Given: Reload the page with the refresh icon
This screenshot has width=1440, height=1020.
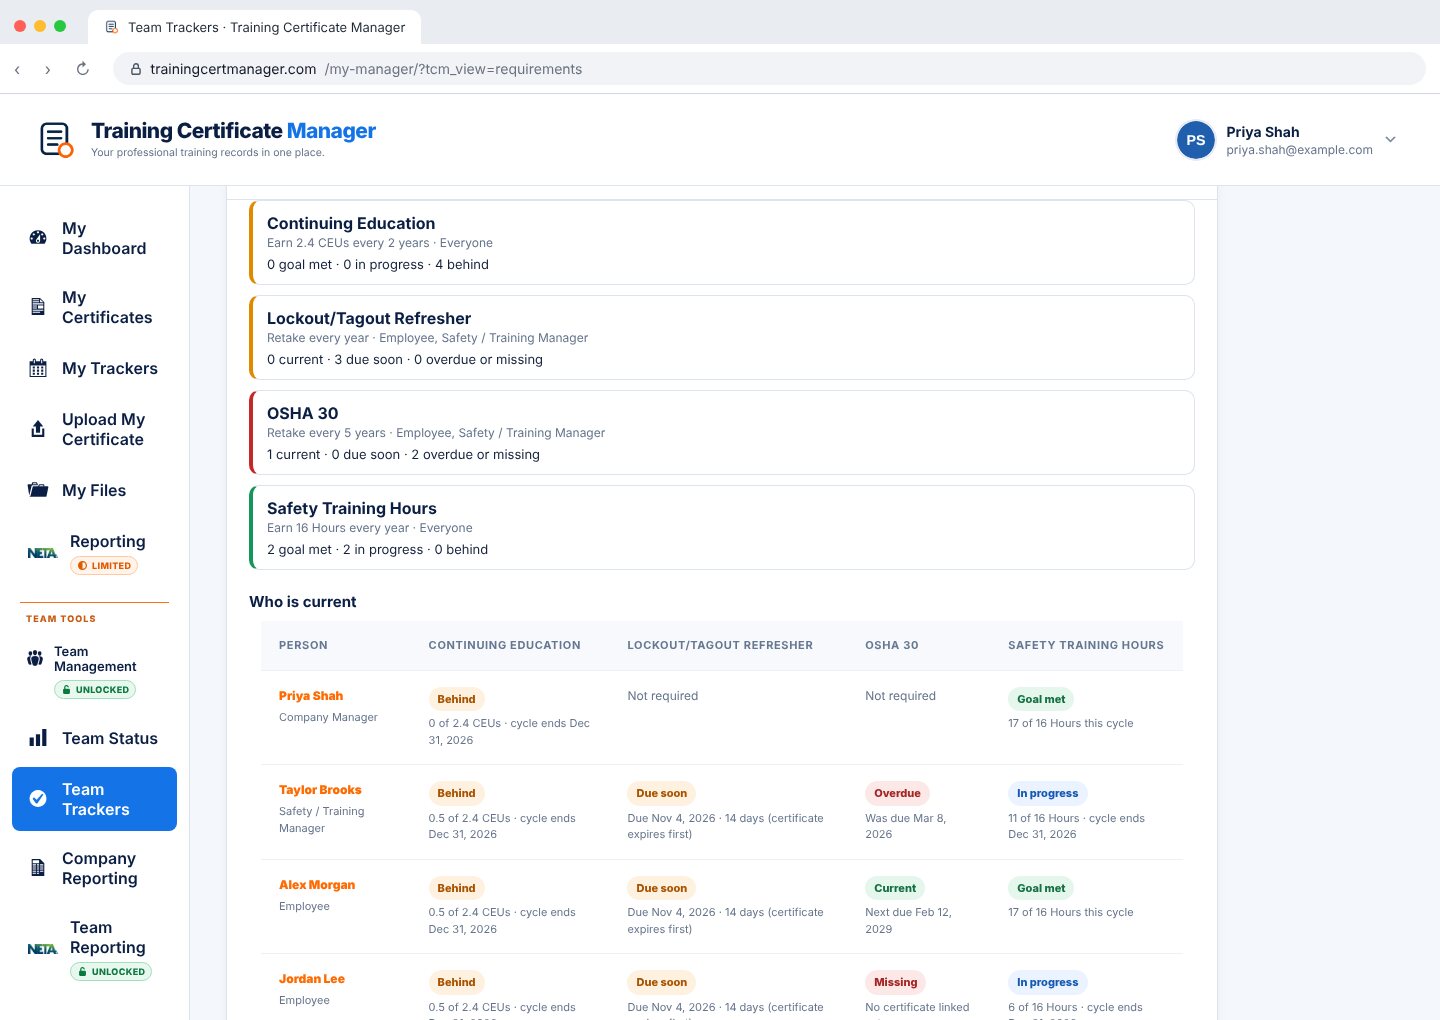Looking at the screenshot, I should 83,69.
